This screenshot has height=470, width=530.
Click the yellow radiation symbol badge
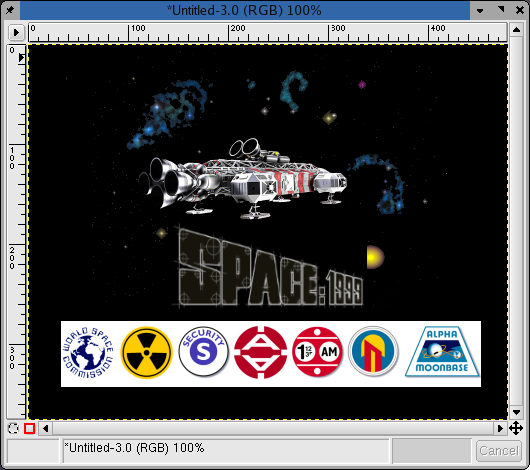coord(146,352)
